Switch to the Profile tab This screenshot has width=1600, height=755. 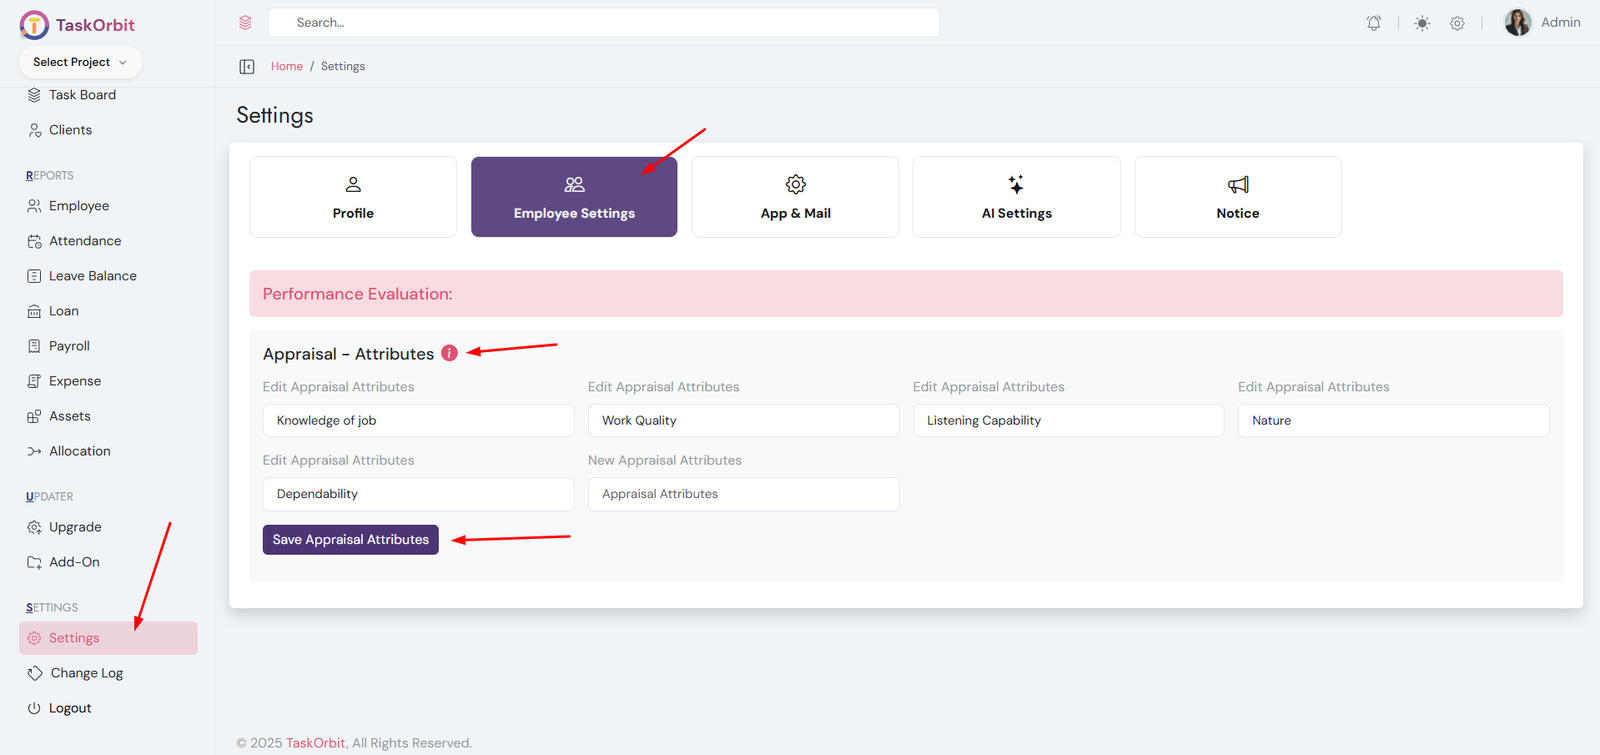pyautogui.click(x=353, y=197)
